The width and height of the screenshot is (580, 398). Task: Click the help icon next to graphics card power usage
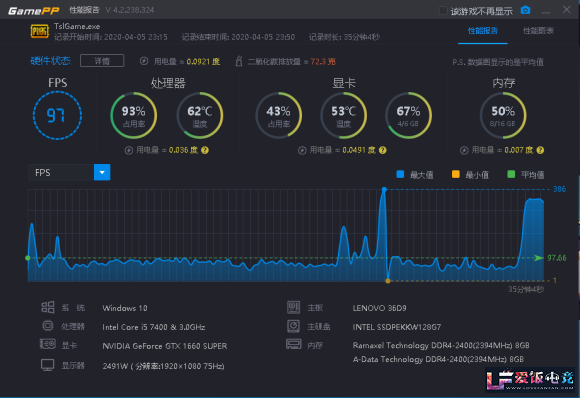coord(383,150)
